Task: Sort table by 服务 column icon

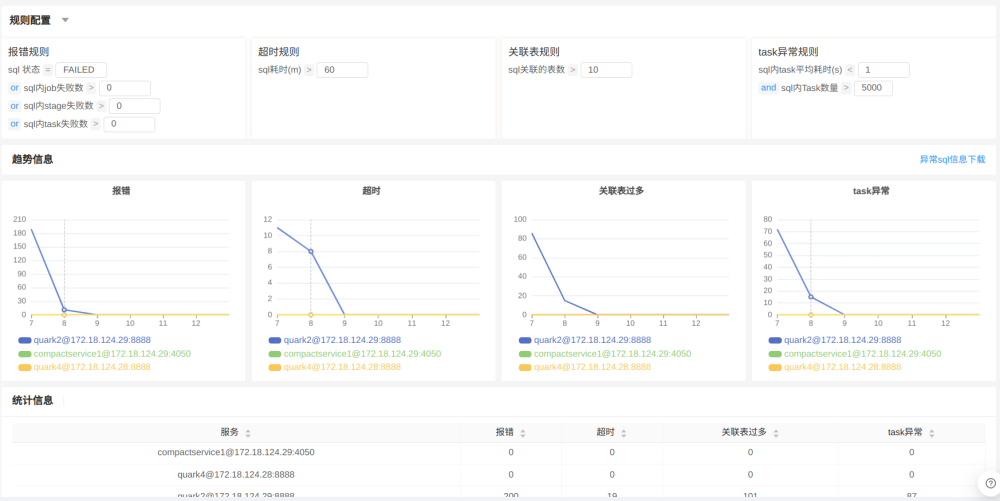Action: [x=248, y=433]
